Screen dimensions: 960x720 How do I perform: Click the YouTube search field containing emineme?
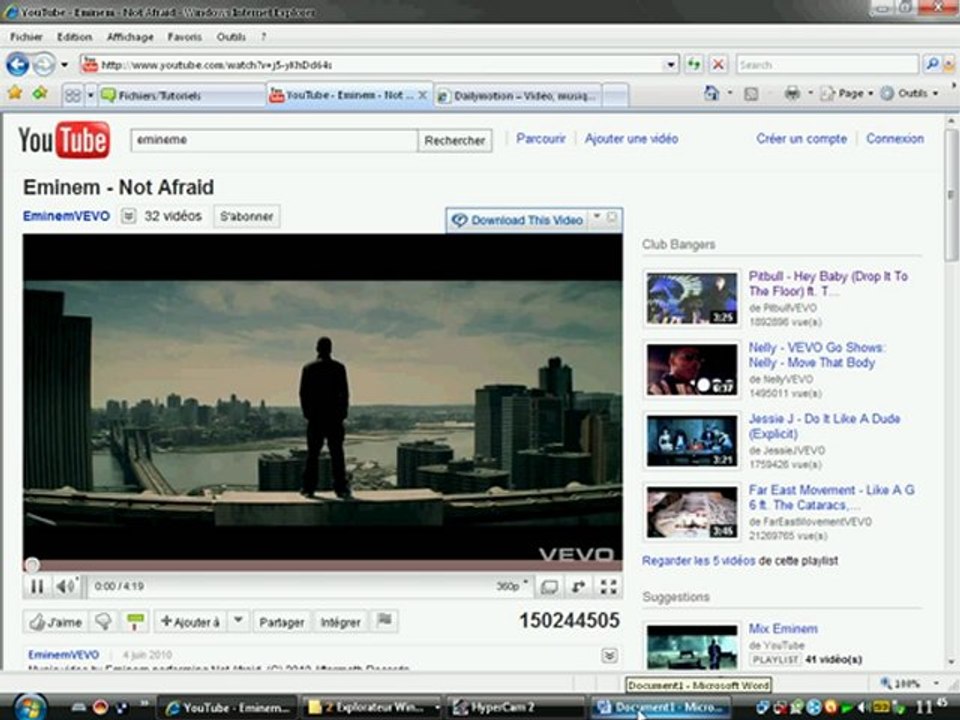[x=274, y=140]
